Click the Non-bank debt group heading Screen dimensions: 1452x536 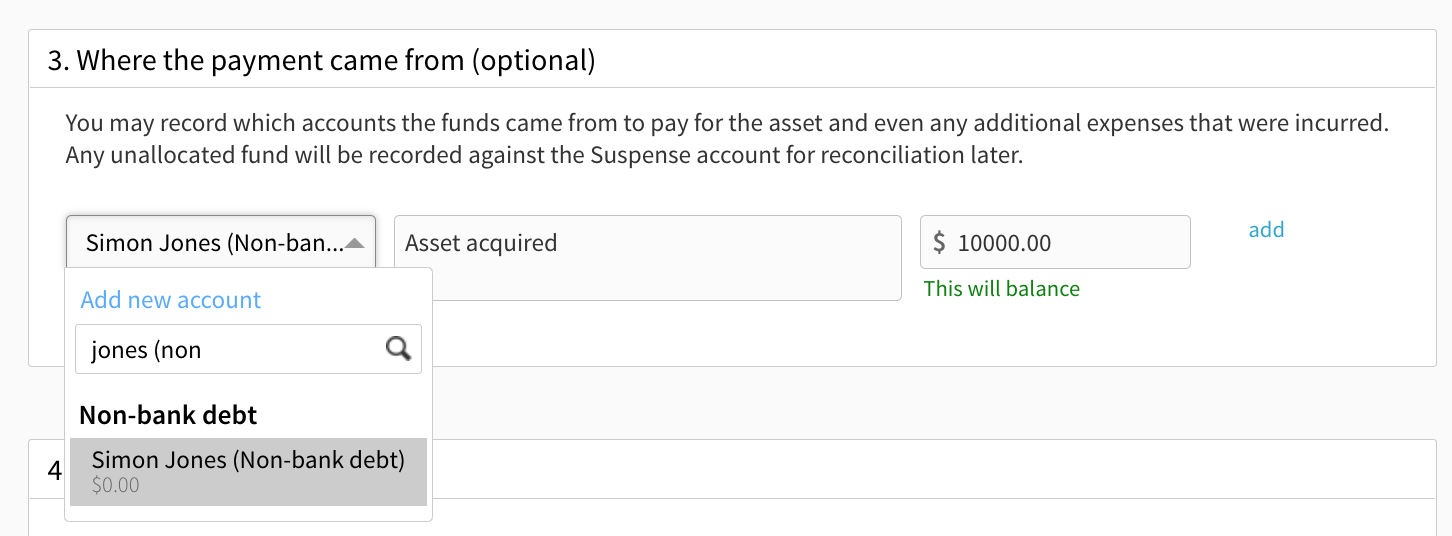click(168, 415)
